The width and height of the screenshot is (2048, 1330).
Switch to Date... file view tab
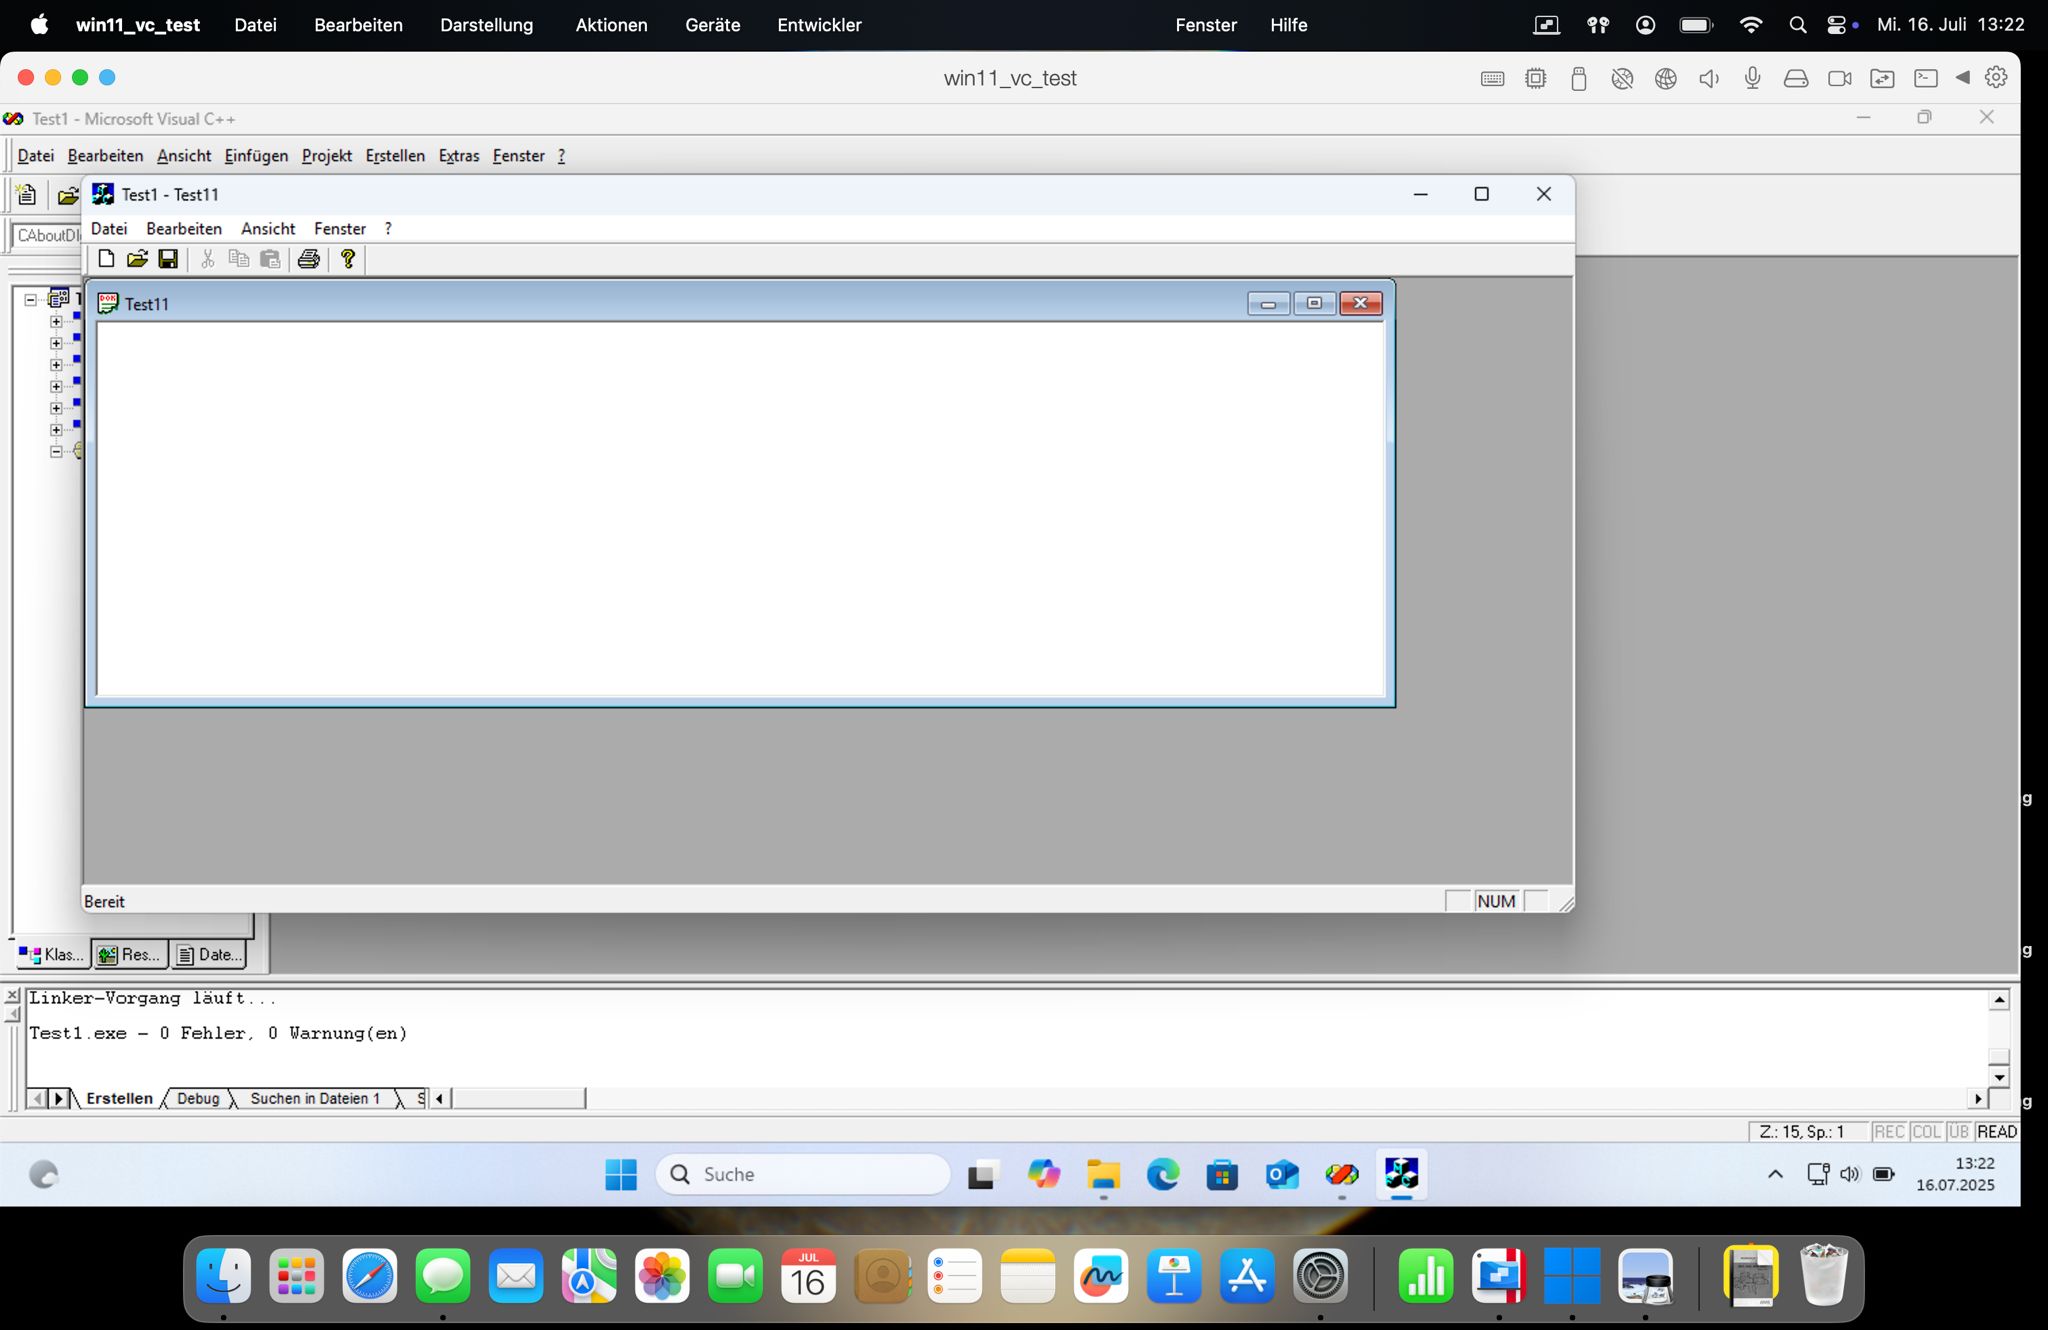pos(209,954)
